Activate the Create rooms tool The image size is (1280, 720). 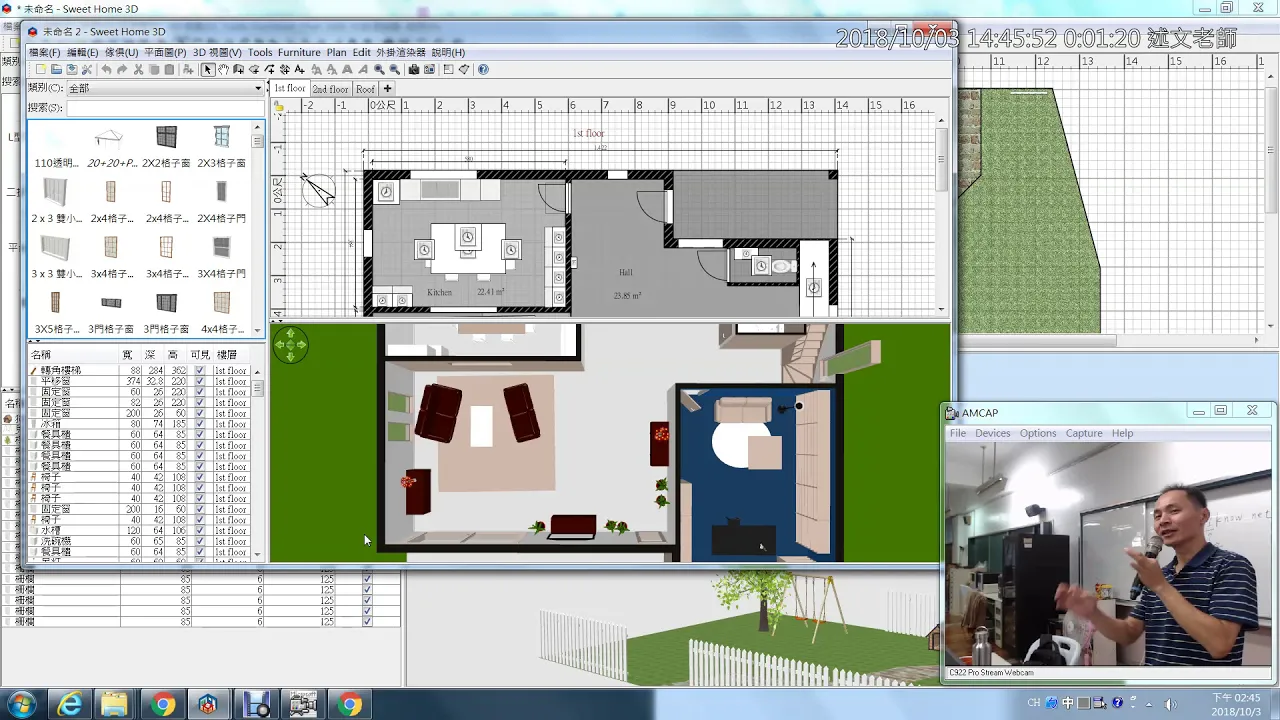(254, 70)
